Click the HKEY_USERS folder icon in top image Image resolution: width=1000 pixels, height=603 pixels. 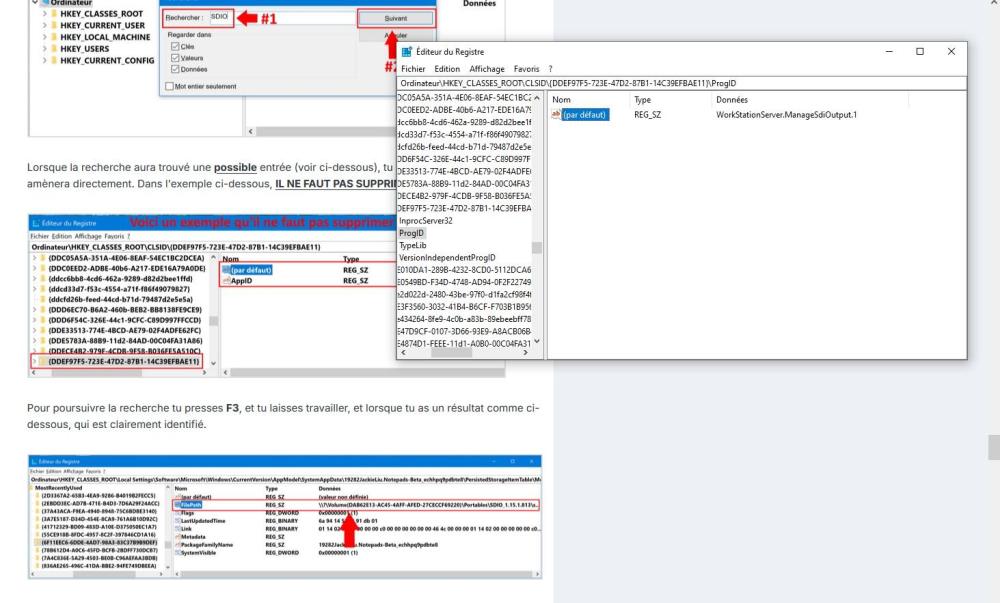pos(54,48)
